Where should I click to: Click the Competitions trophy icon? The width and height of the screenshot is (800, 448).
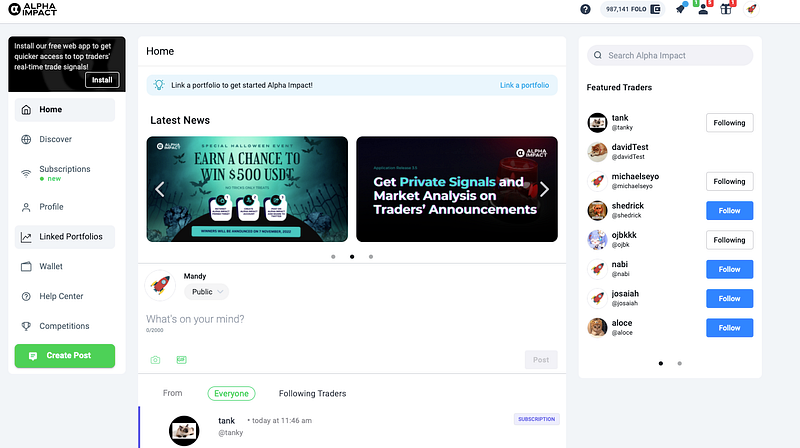(26, 326)
